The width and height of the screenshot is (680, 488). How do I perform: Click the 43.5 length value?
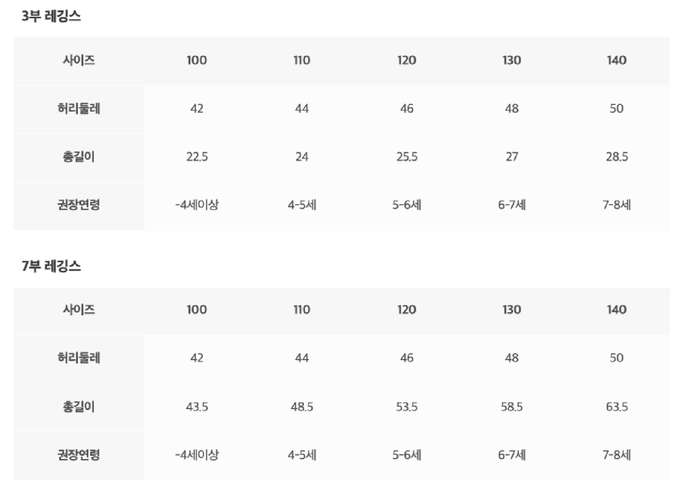pyautogui.click(x=197, y=406)
